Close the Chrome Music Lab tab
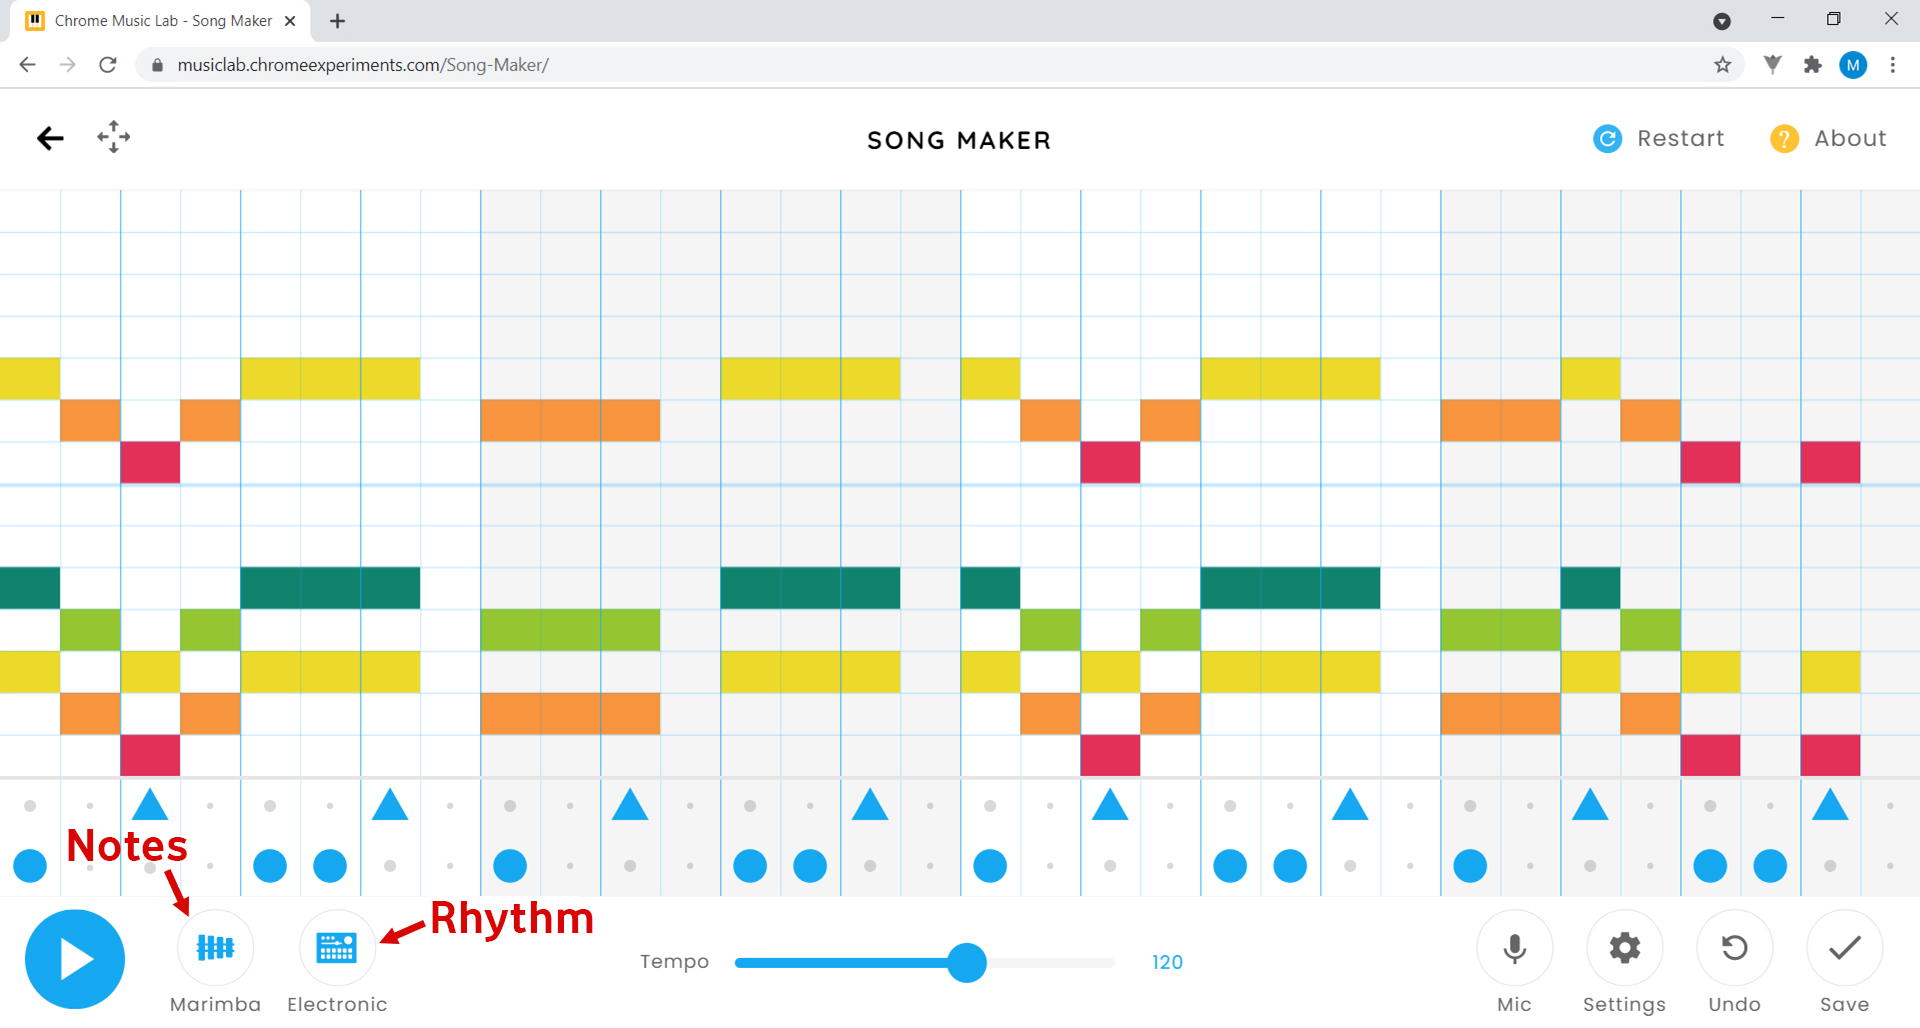1920x1028 pixels. (x=290, y=21)
